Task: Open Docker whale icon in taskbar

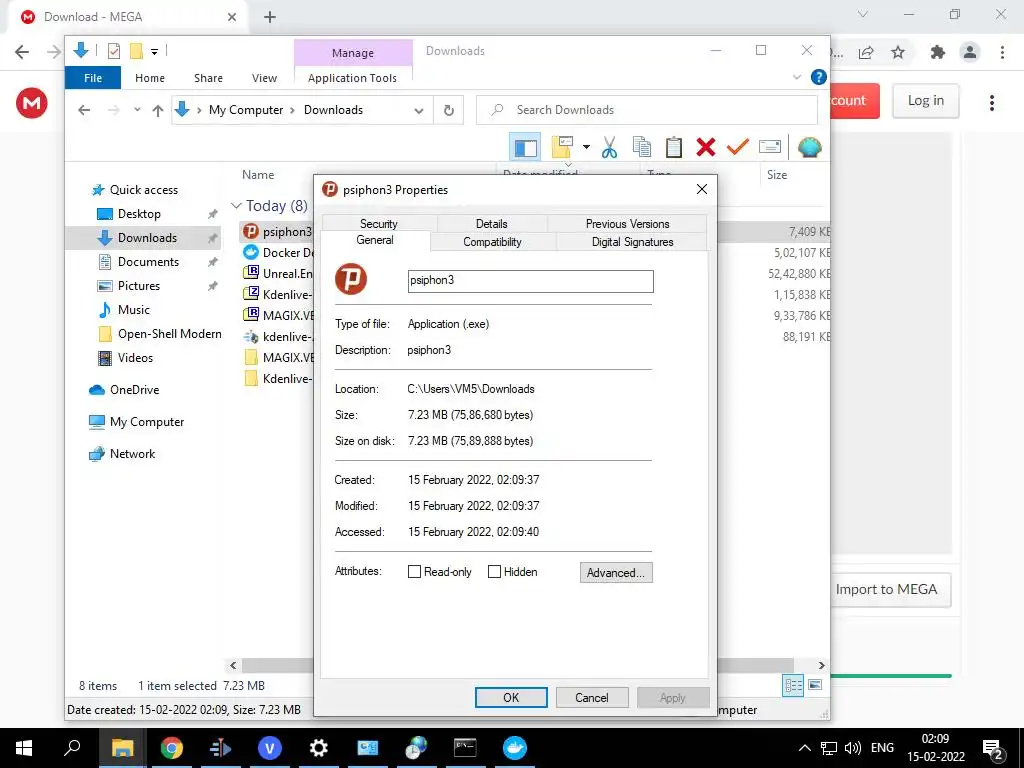Action: pyautogui.click(x=515, y=748)
